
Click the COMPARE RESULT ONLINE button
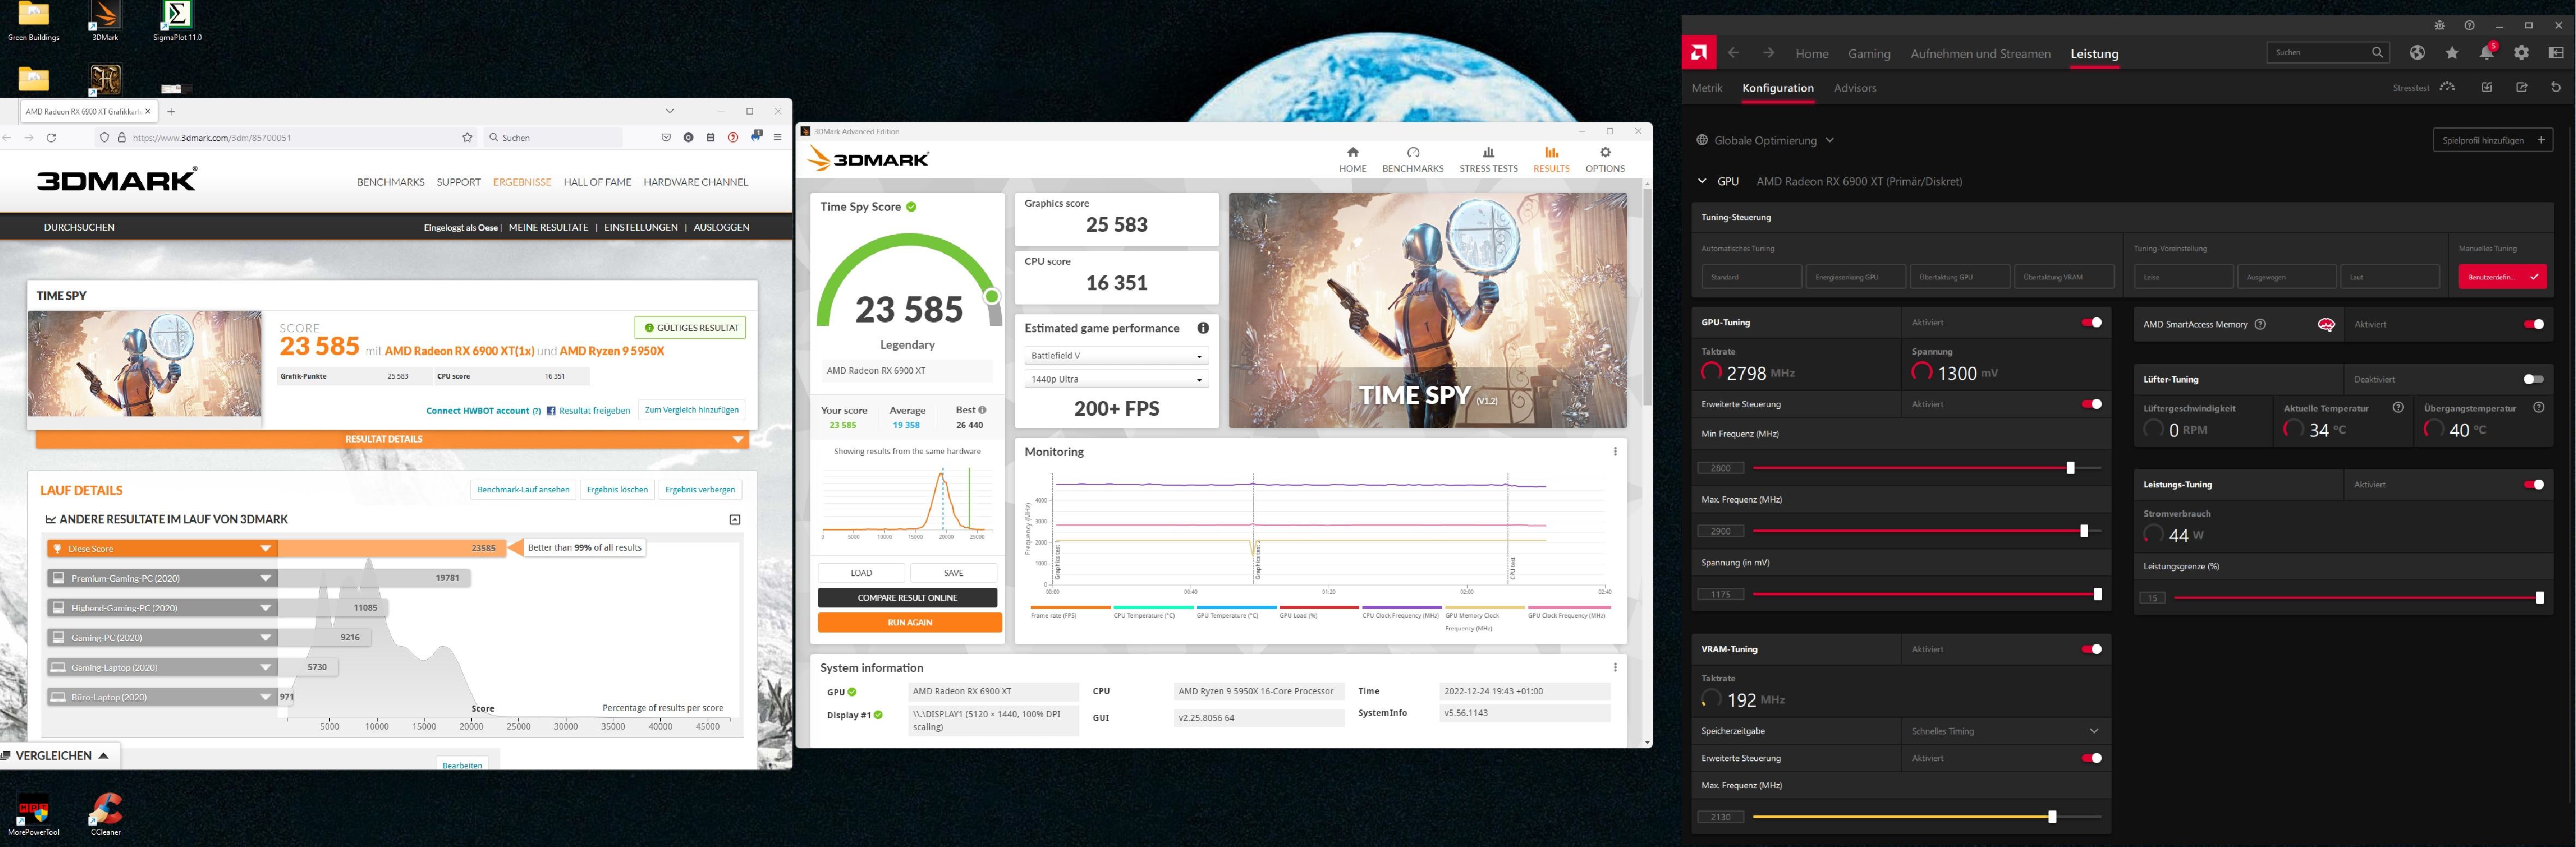coord(907,598)
